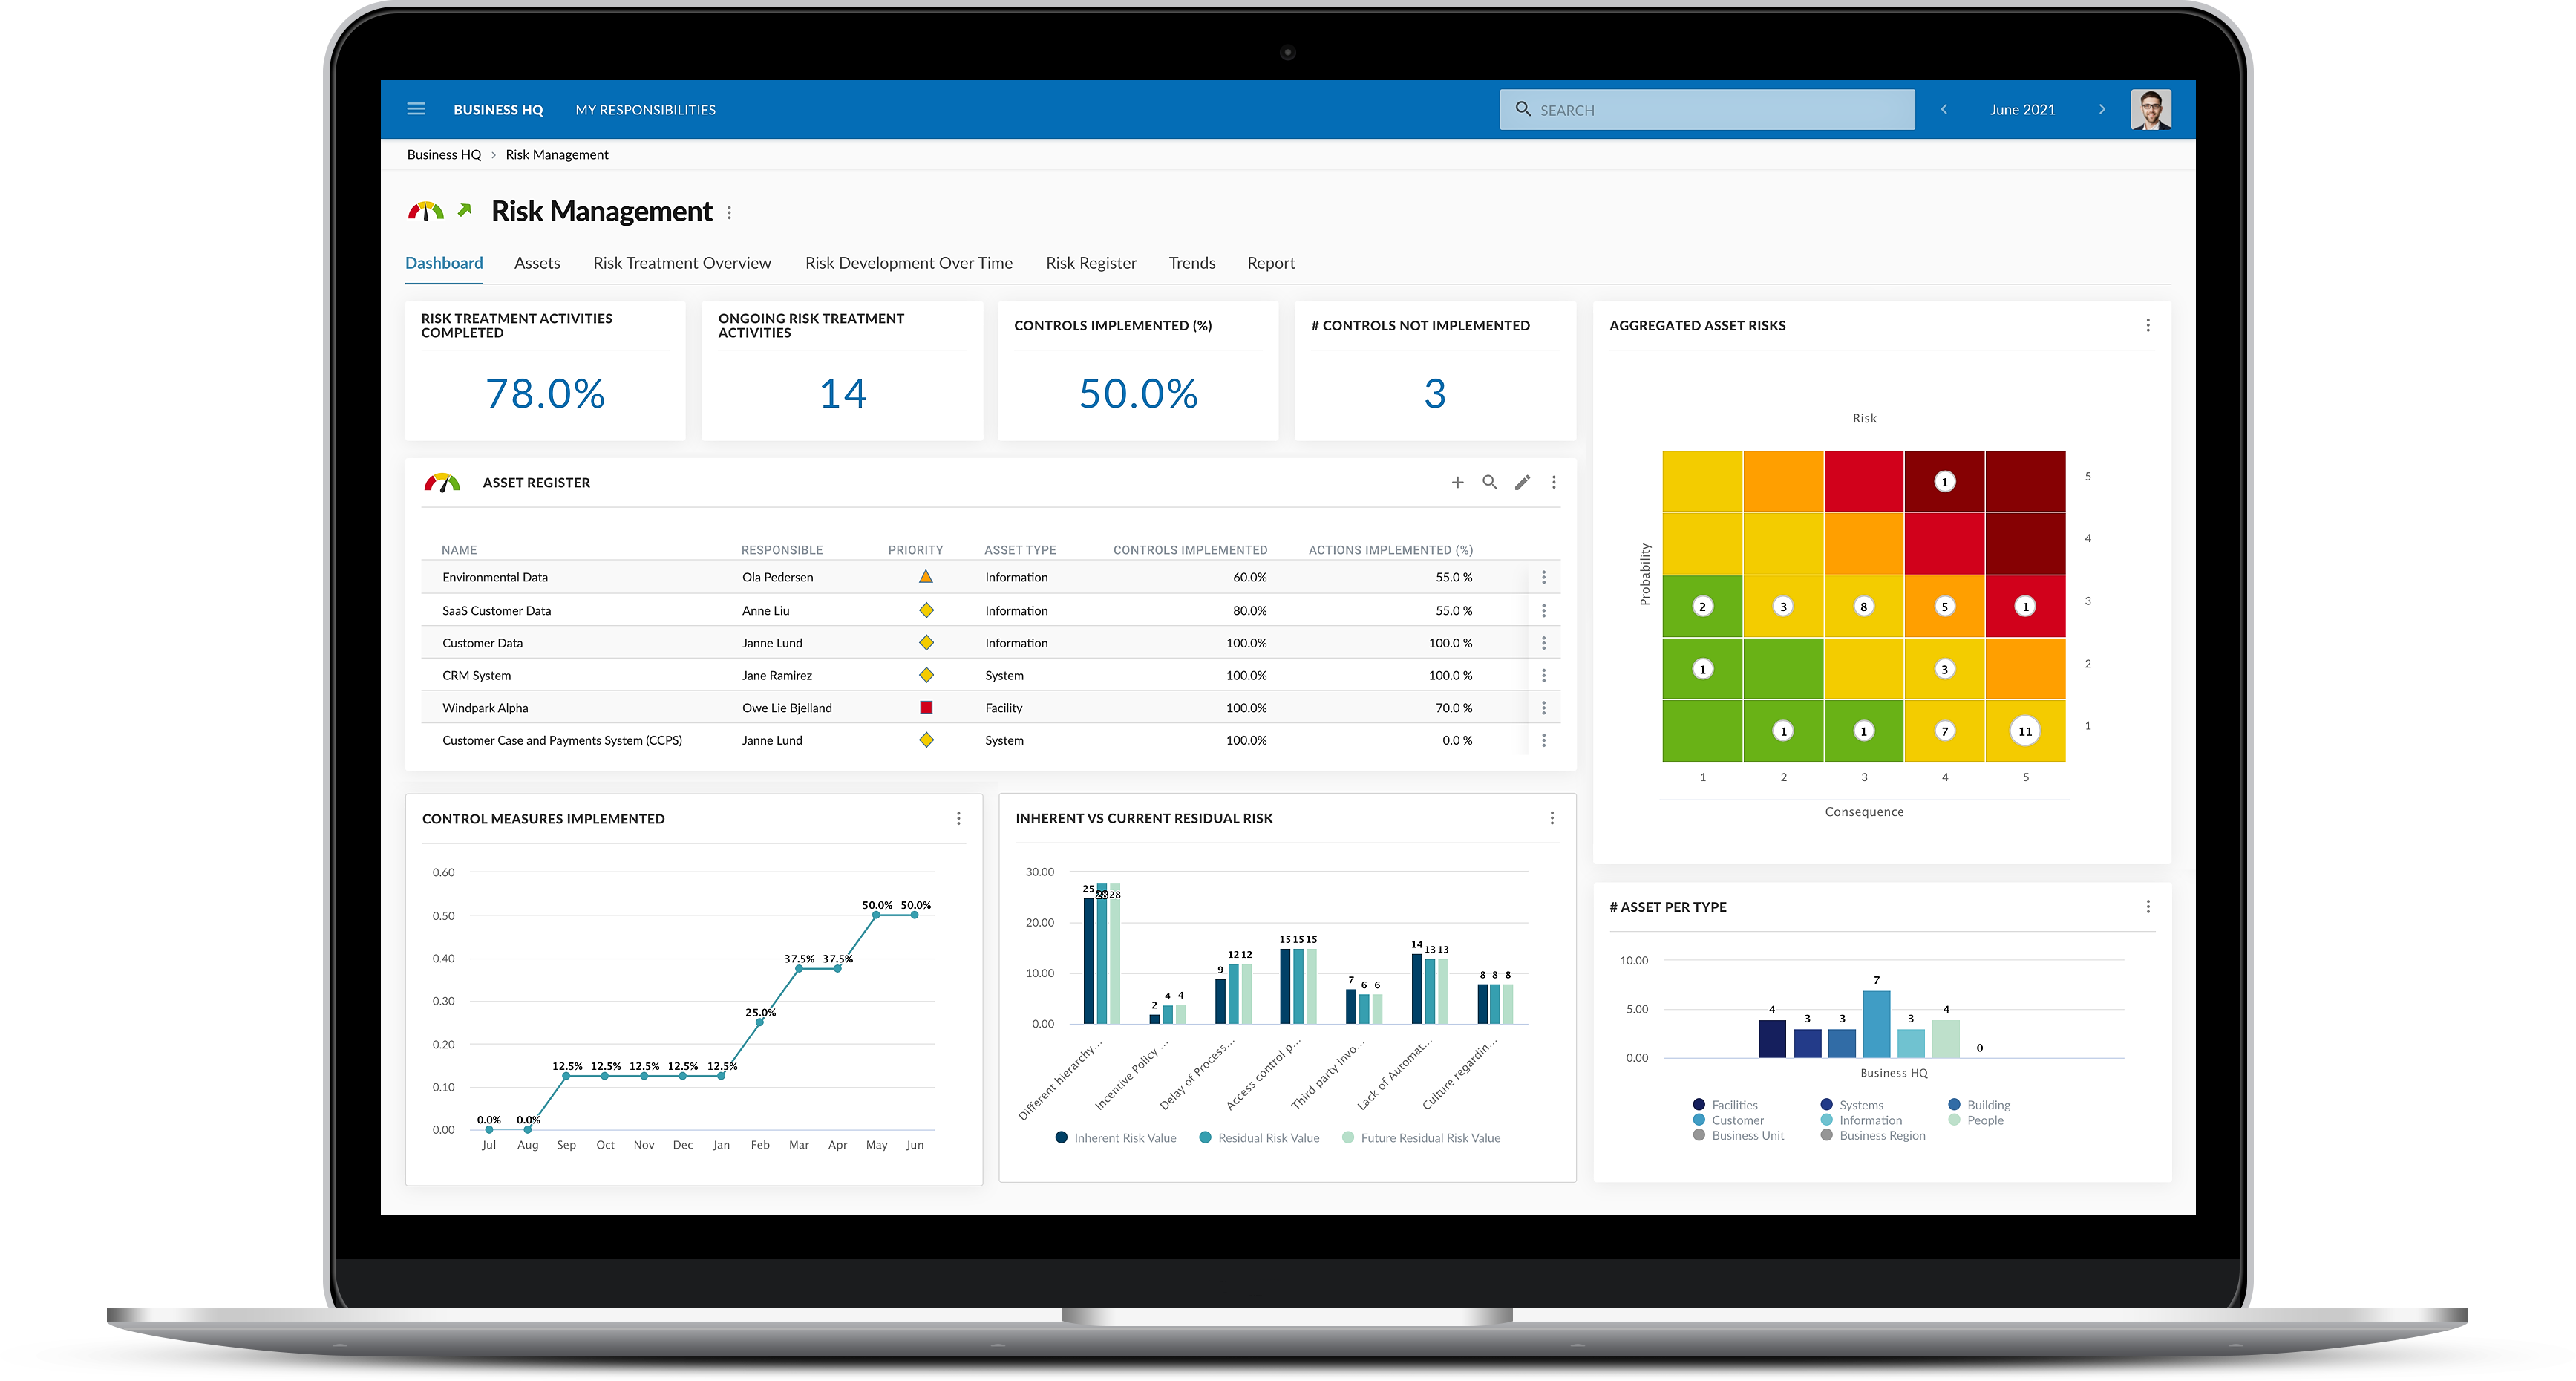This screenshot has height=1381, width=2576.
Task: Expand the SaaS Customer Data row options
Action: click(1542, 610)
